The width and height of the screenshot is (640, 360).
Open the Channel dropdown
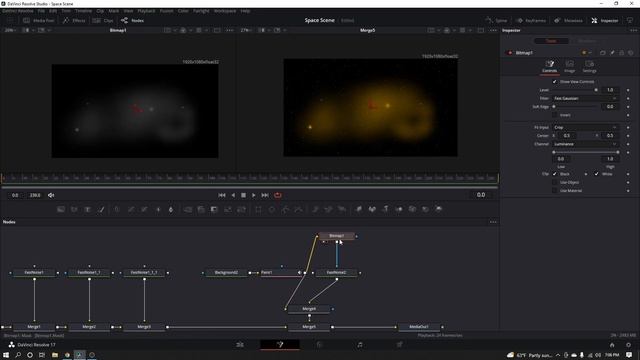coord(585,144)
